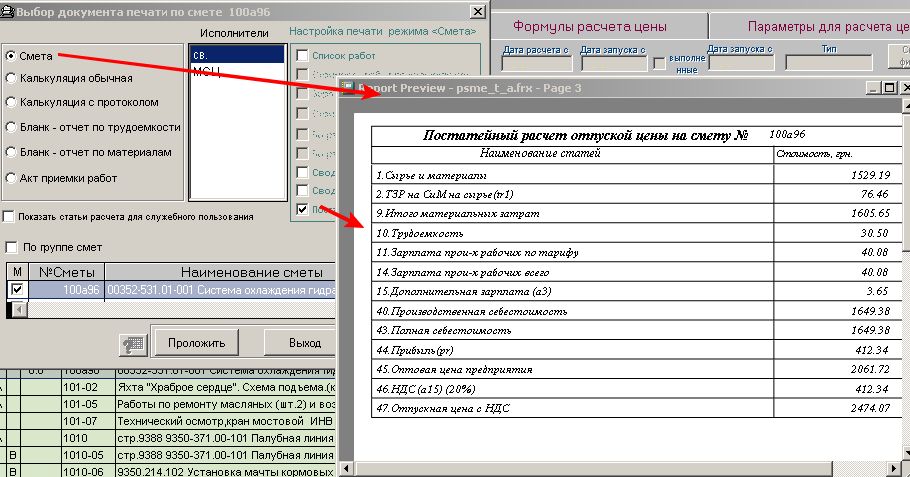
Task: Choose Калькуляция обычная document type
Action: pos(12,77)
